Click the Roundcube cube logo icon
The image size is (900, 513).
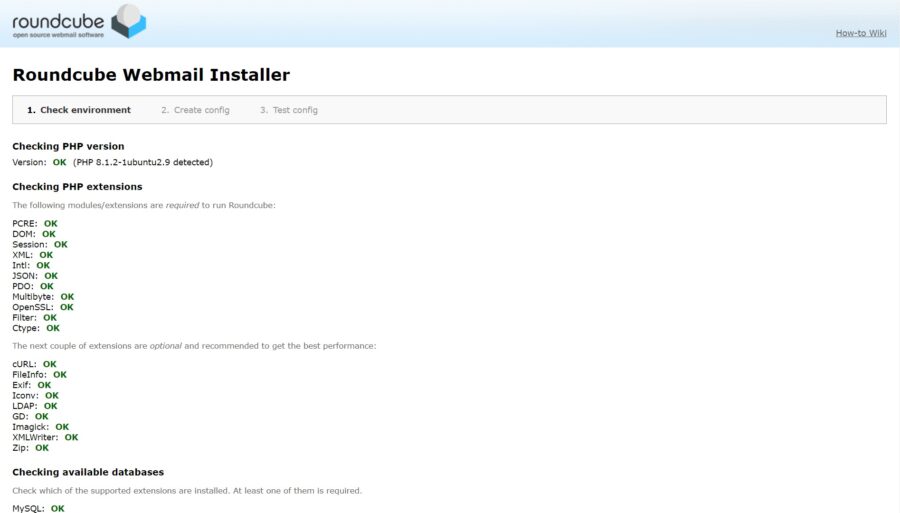(128, 20)
